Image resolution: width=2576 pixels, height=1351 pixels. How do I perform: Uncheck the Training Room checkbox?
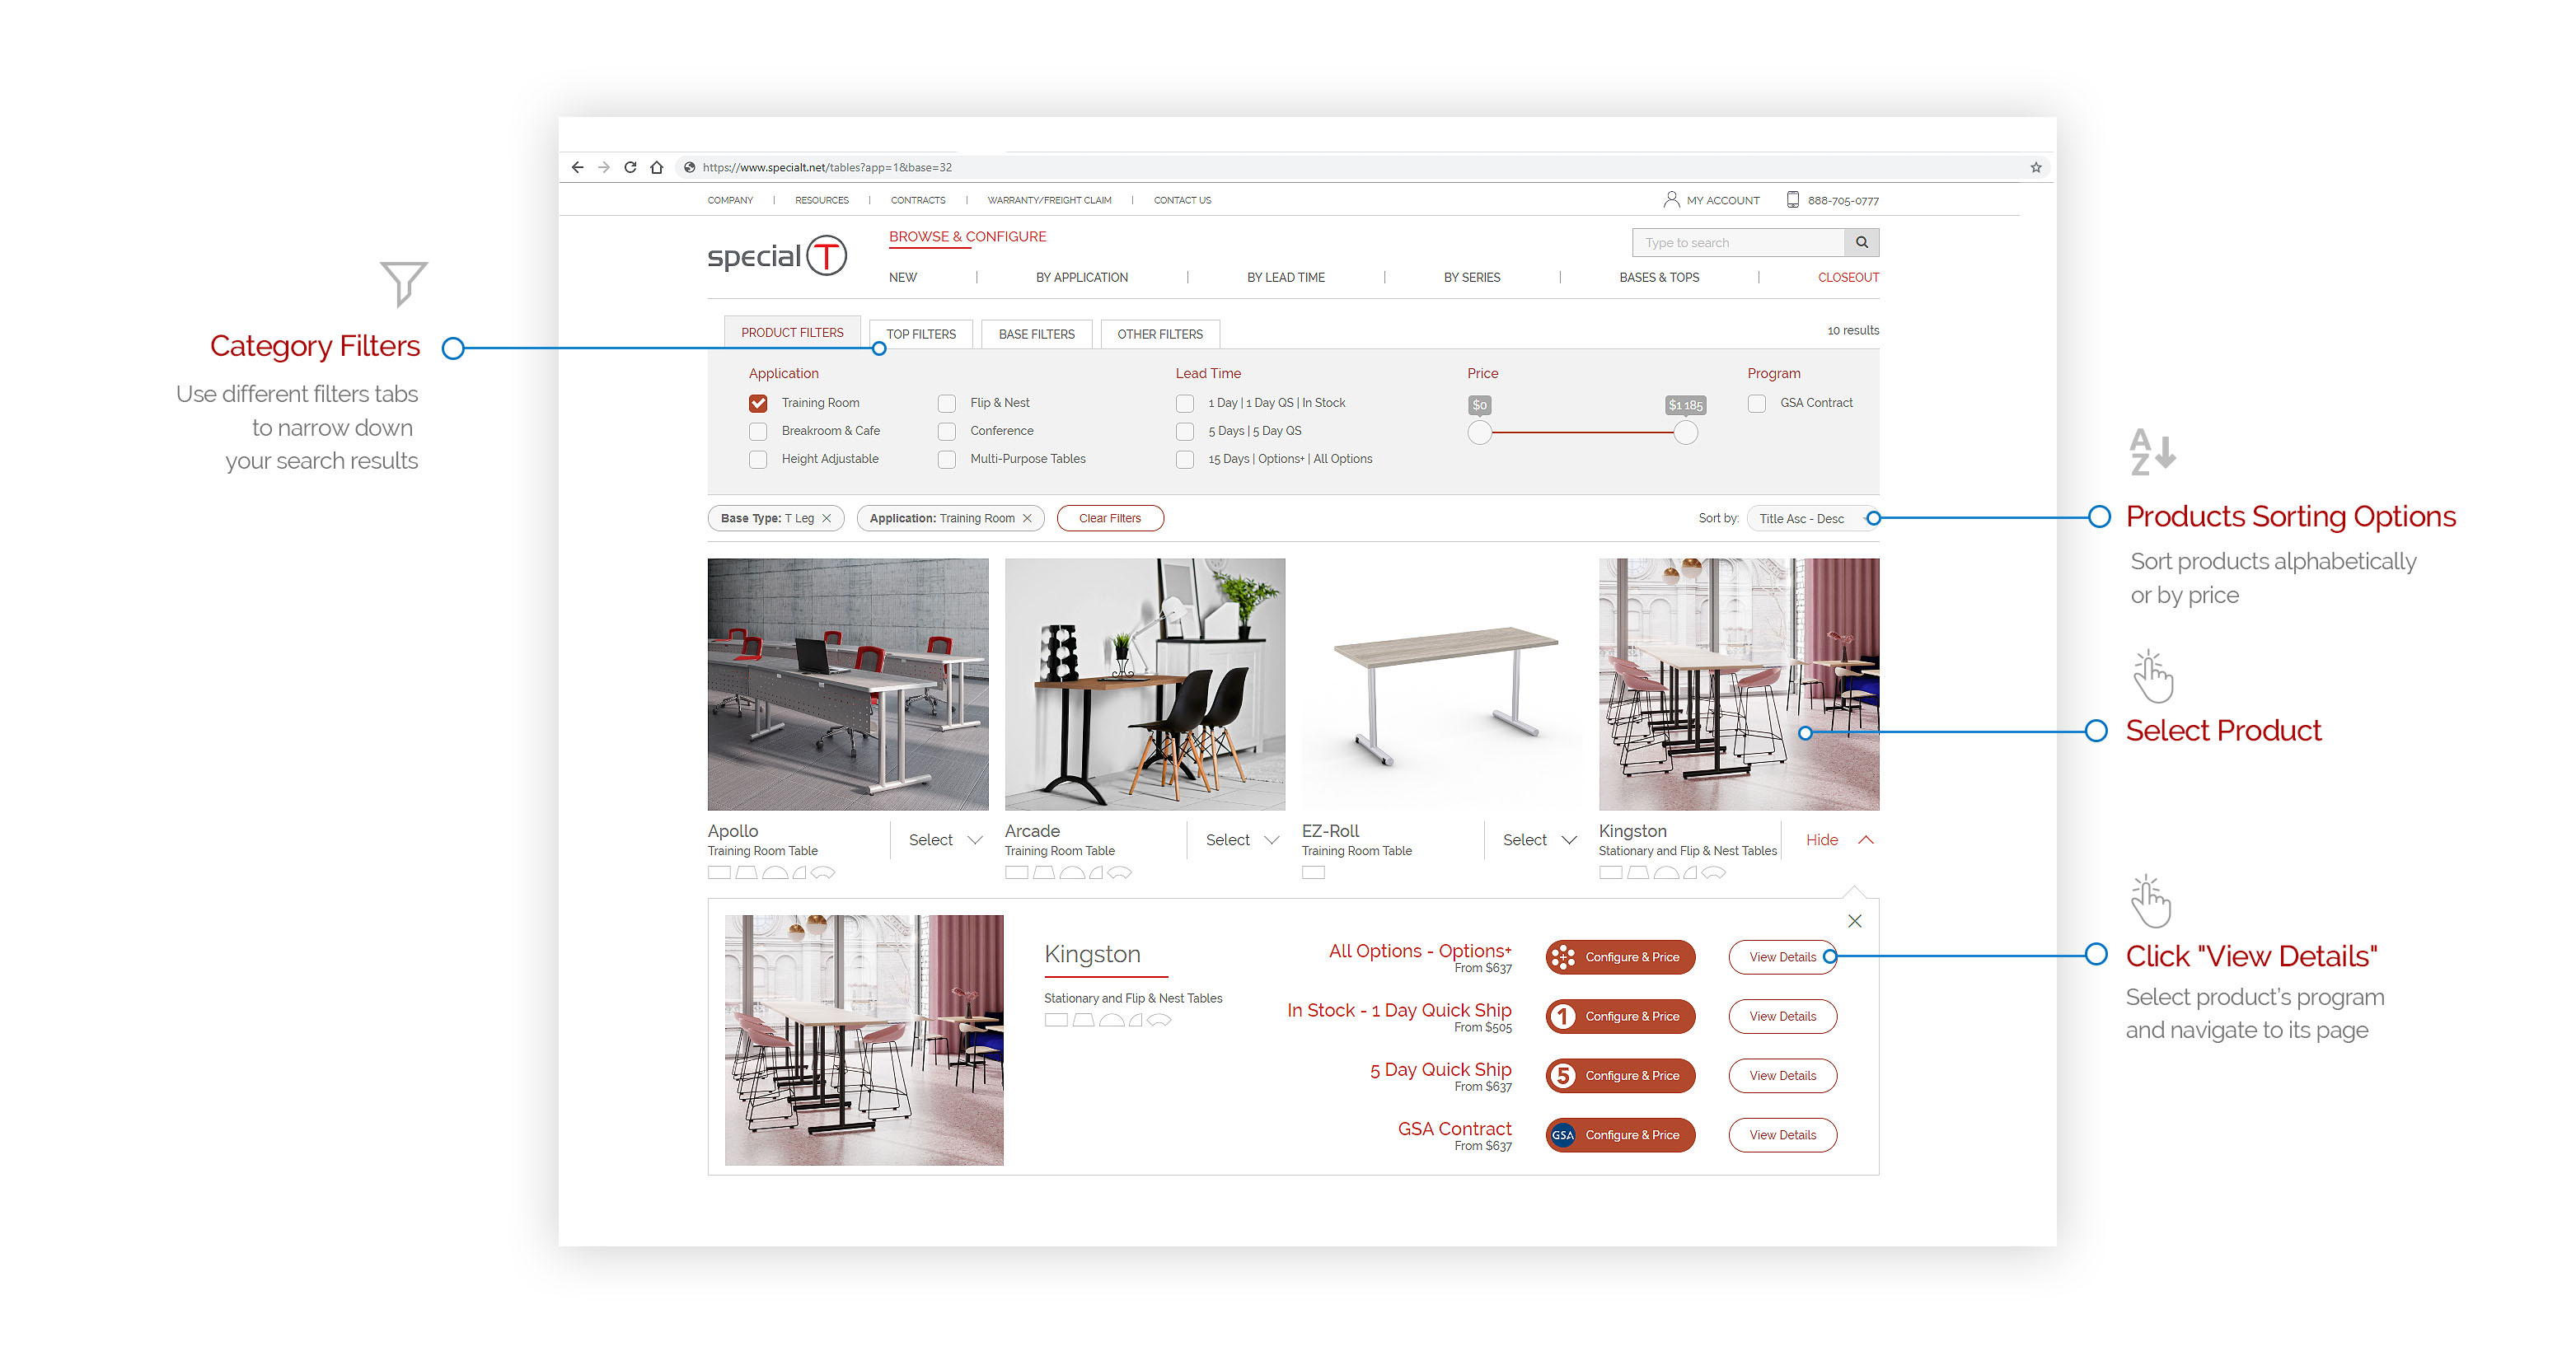click(x=758, y=403)
